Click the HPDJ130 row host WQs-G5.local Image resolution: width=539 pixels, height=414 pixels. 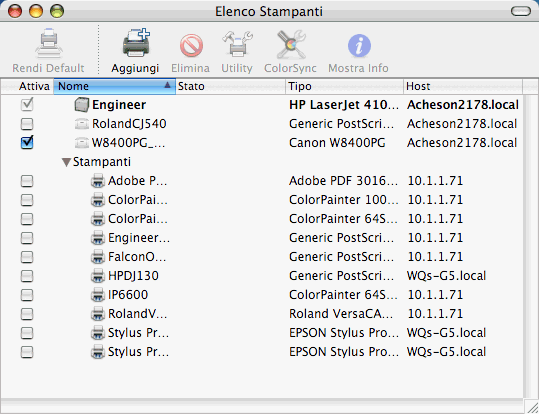tap(447, 276)
